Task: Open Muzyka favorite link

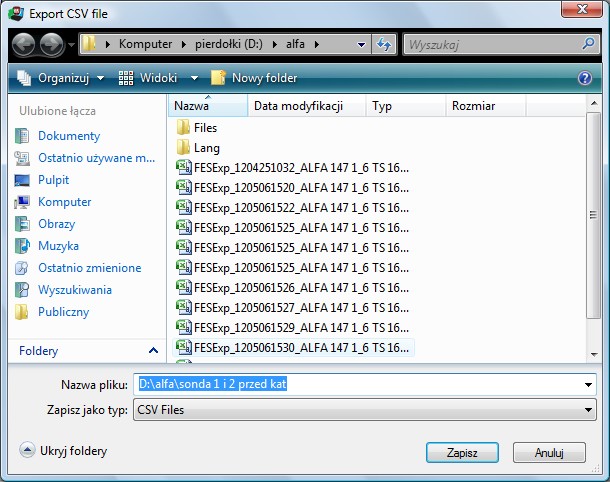Action: click(x=47, y=246)
